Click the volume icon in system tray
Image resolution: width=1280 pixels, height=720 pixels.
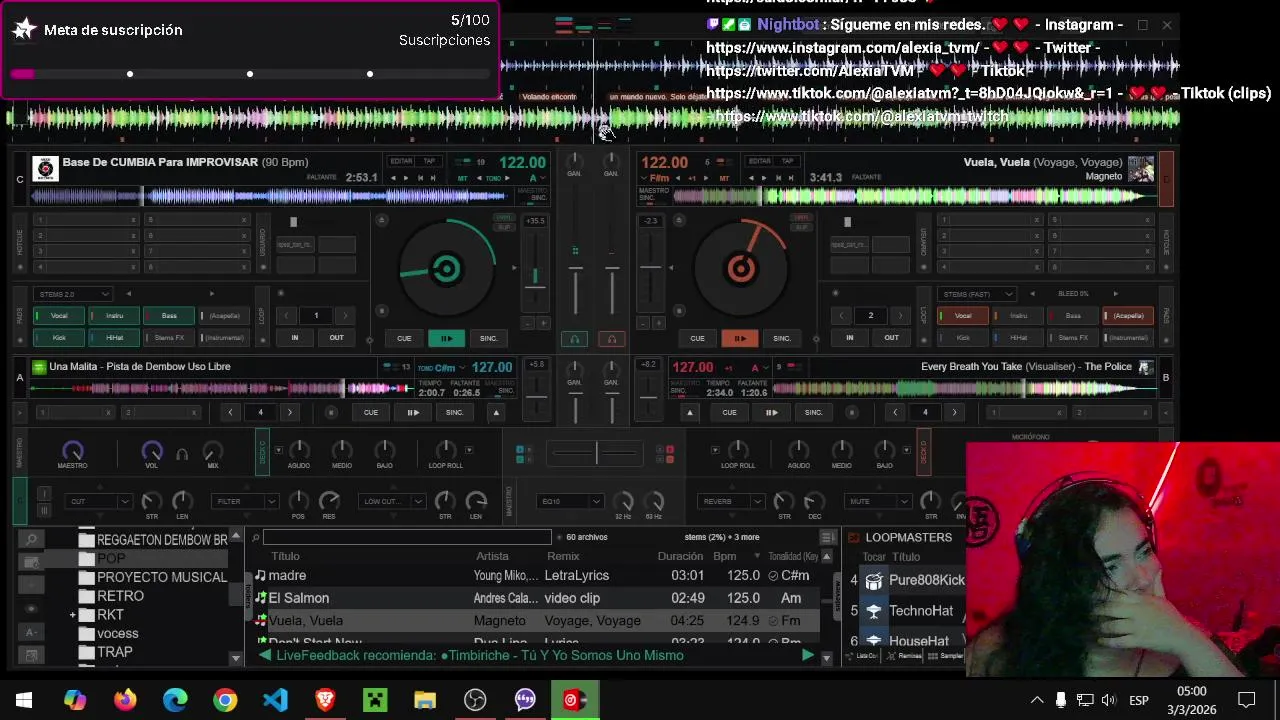[x=1108, y=700]
